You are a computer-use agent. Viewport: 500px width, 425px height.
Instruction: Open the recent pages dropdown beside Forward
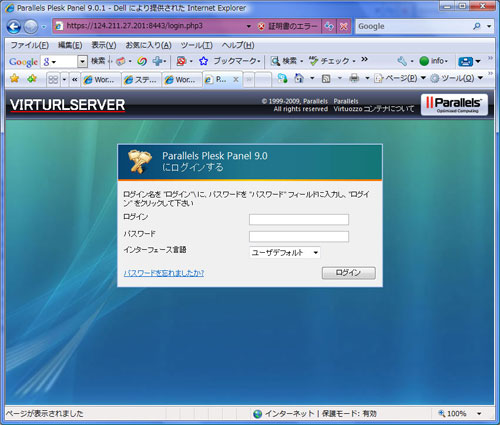[x=44, y=27]
